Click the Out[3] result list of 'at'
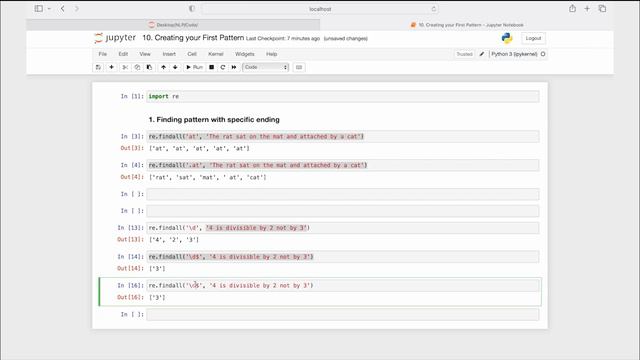The image size is (640, 360). [x=199, y=149]
